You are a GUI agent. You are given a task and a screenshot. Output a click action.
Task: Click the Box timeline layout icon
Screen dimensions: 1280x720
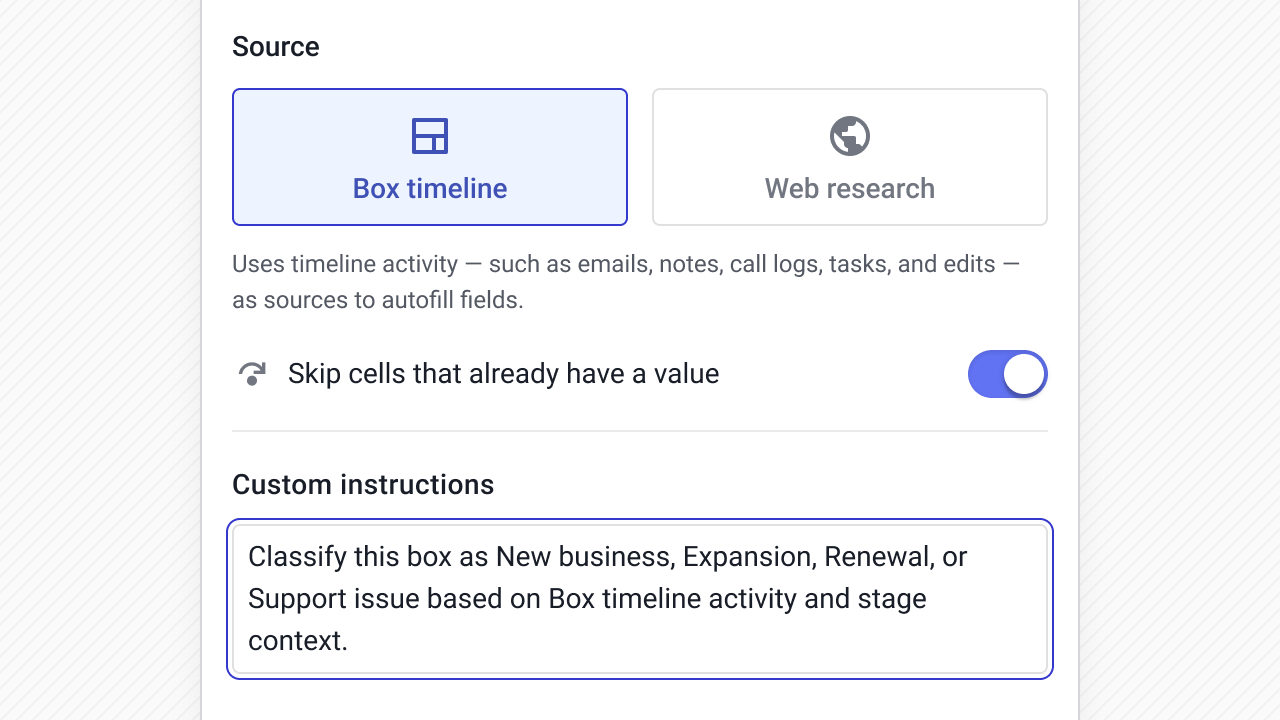pos(430,136)
